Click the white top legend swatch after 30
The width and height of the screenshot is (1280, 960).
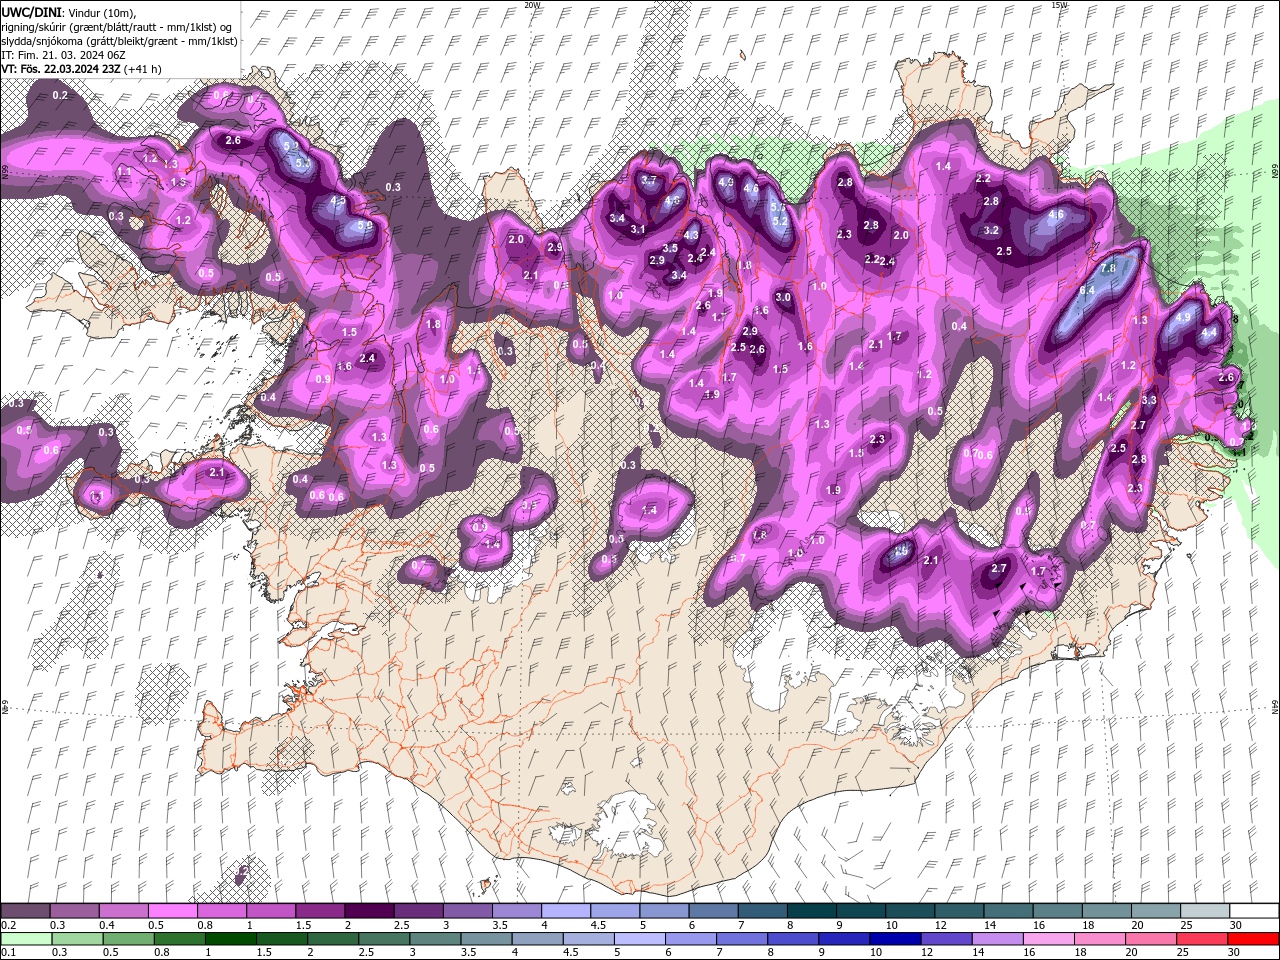tap(1254, 911)
